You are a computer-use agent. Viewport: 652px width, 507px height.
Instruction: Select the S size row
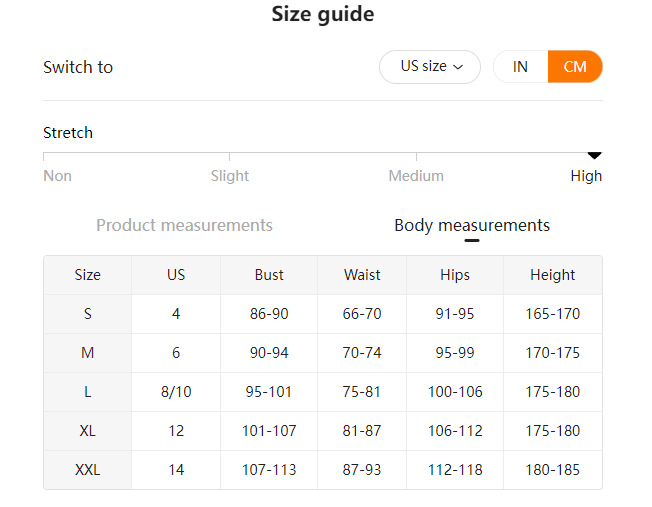click(x=88, y=314)
